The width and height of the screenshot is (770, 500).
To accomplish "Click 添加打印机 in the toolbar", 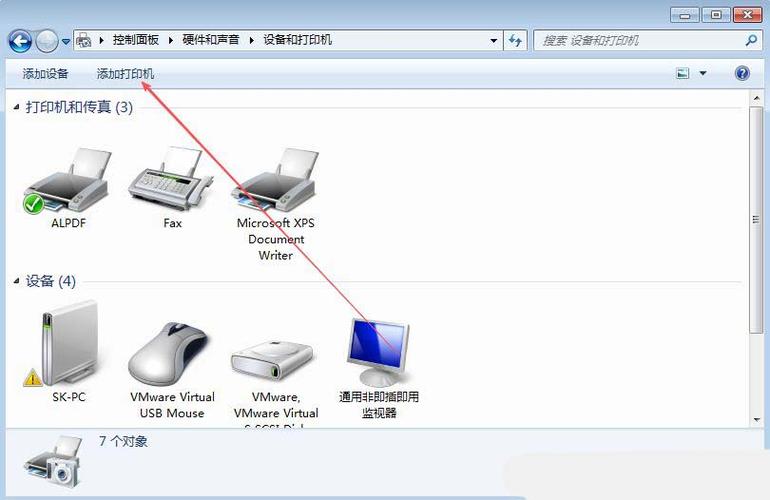I will (125, 74).
